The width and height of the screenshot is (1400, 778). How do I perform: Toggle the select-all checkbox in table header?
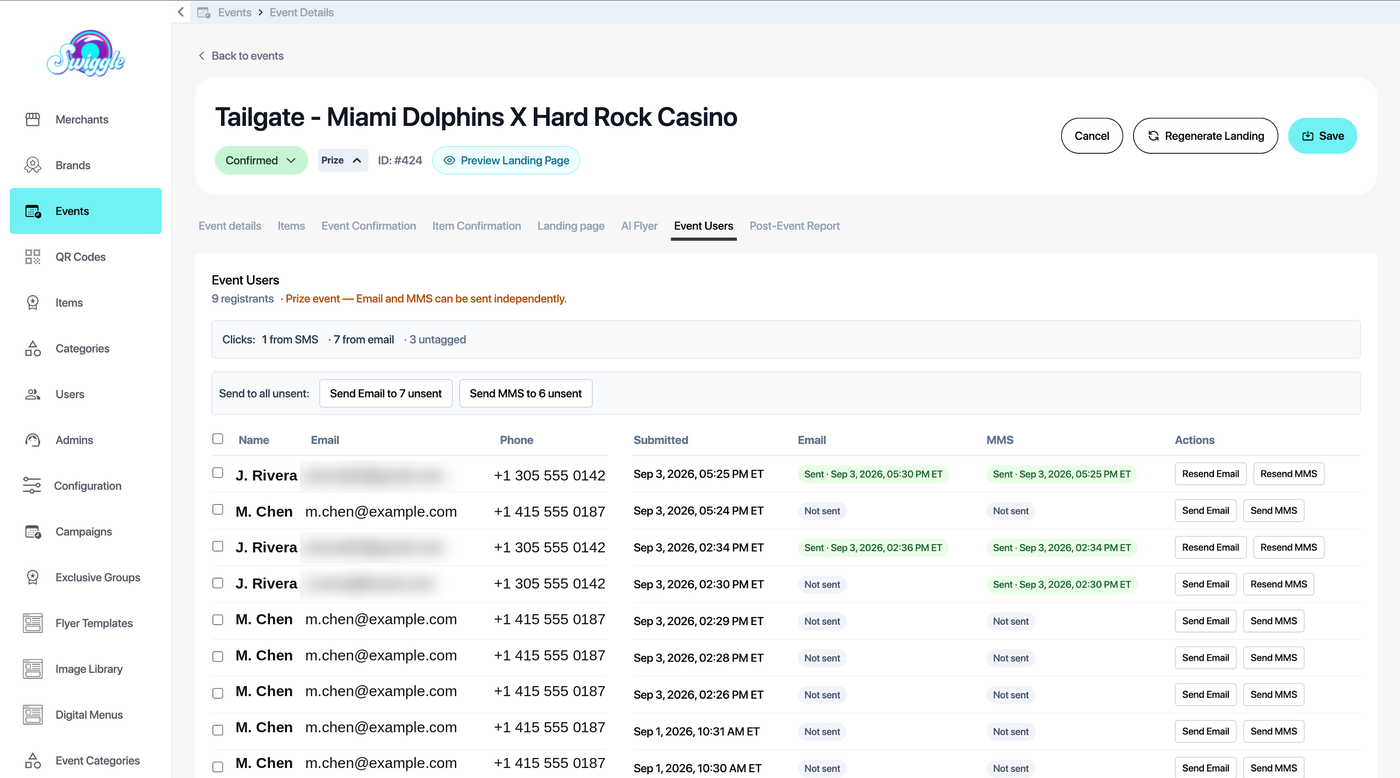218,439
